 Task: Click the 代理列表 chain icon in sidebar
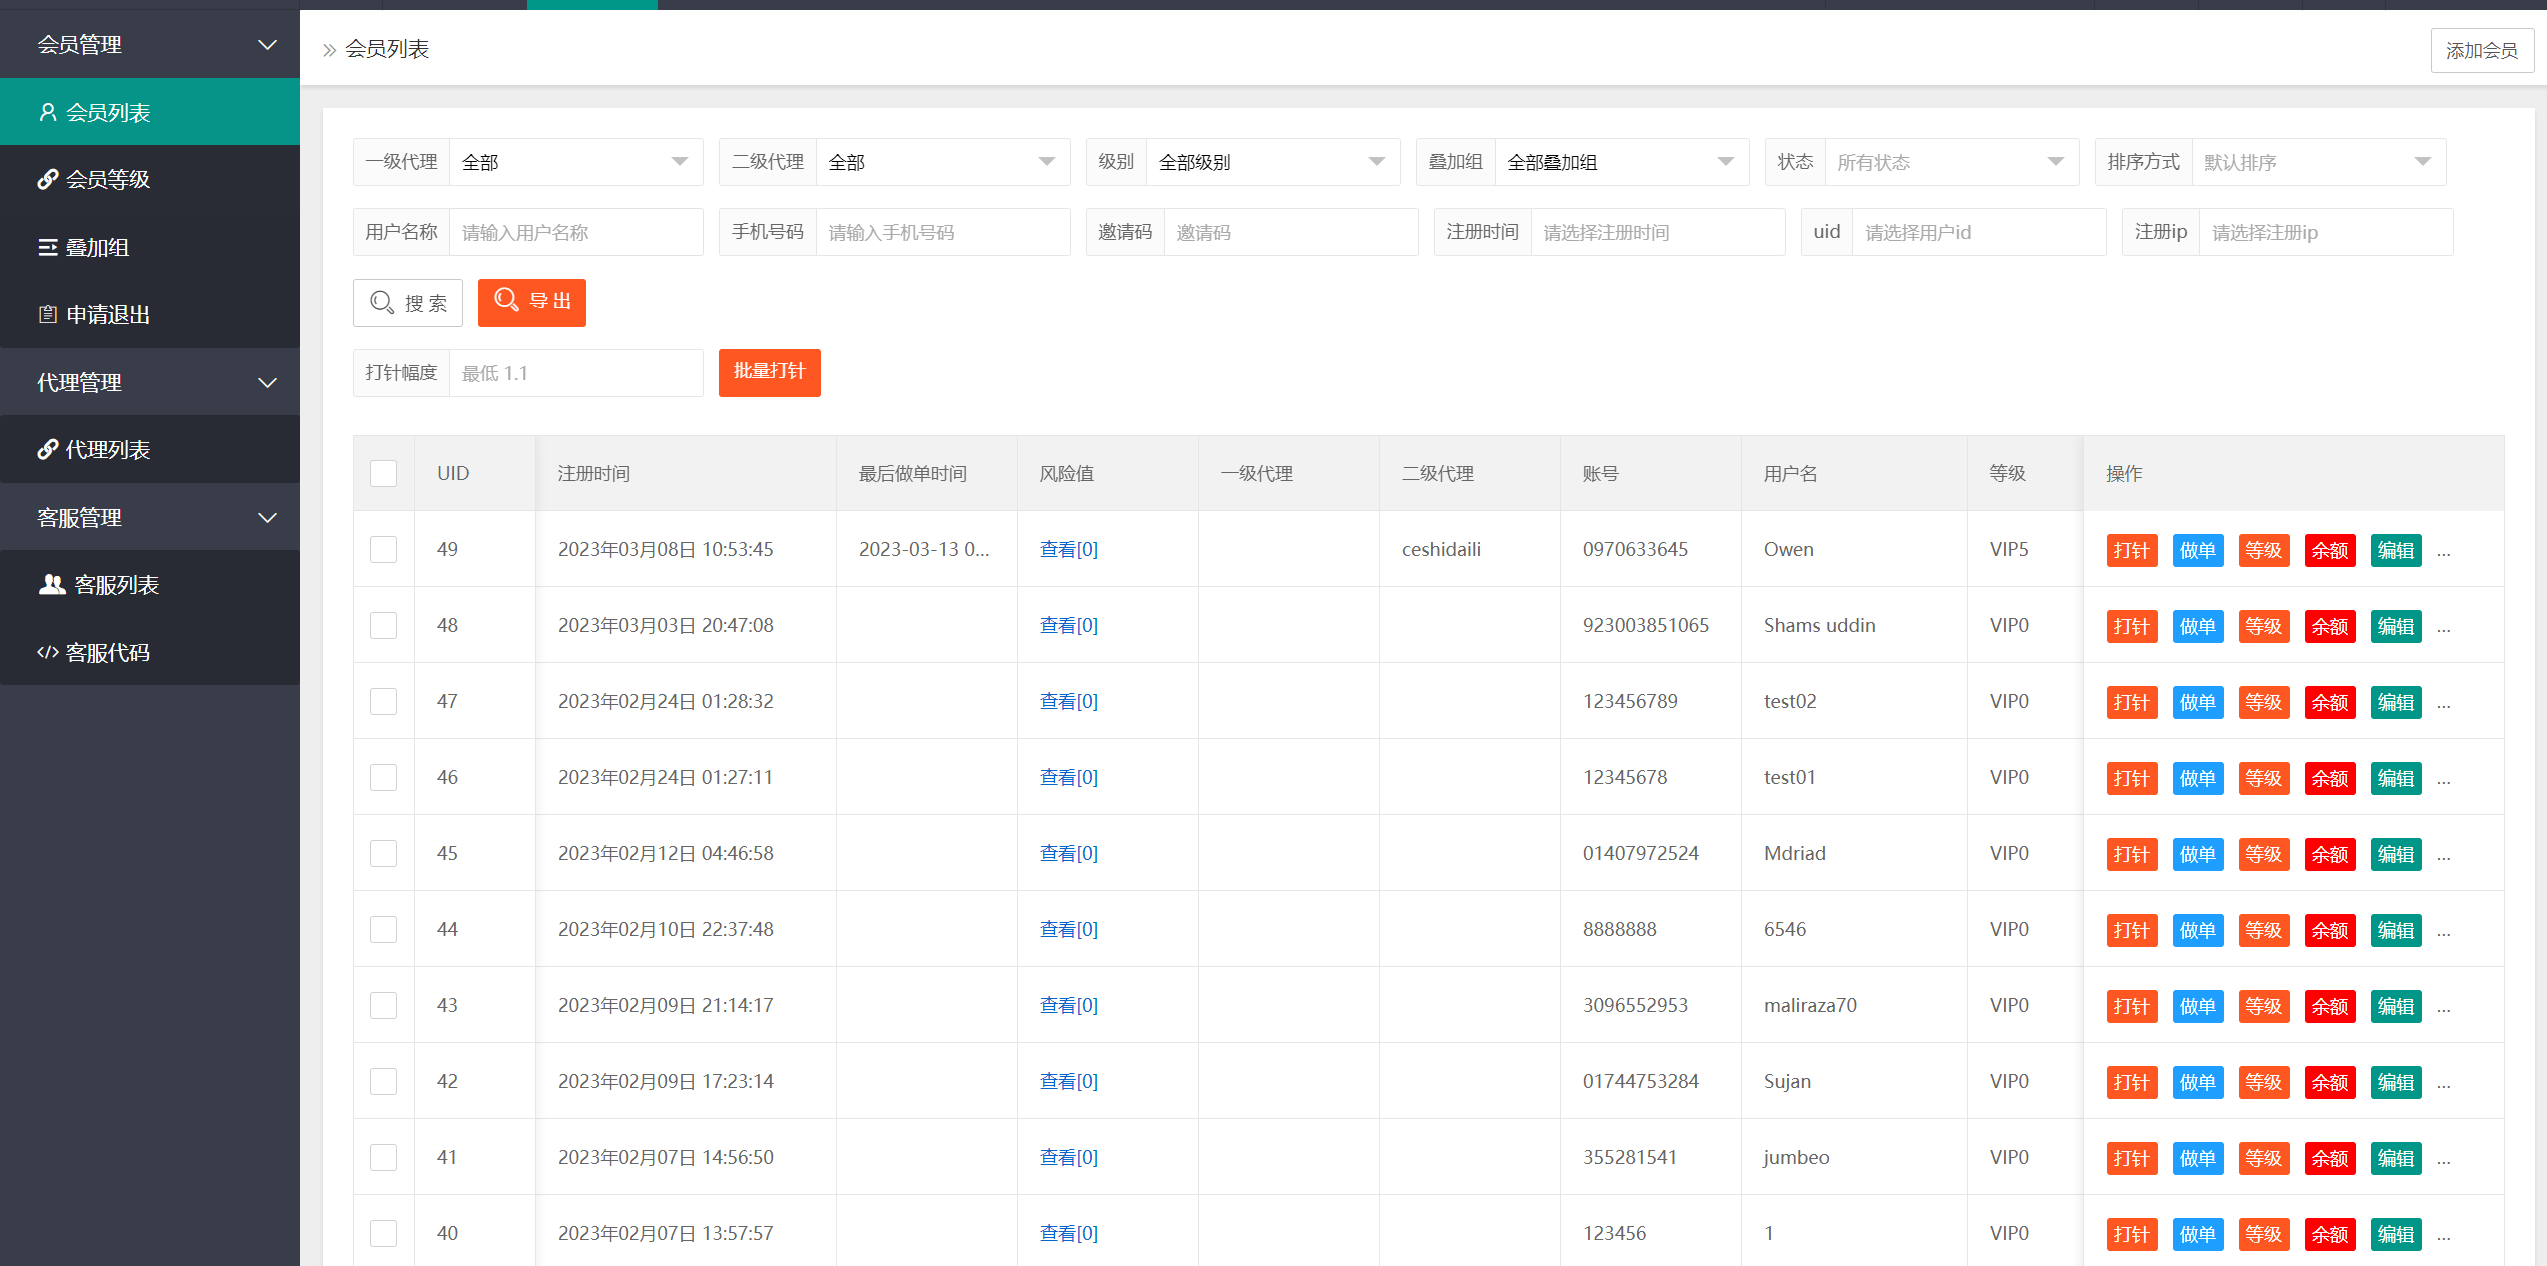(47, 449)
